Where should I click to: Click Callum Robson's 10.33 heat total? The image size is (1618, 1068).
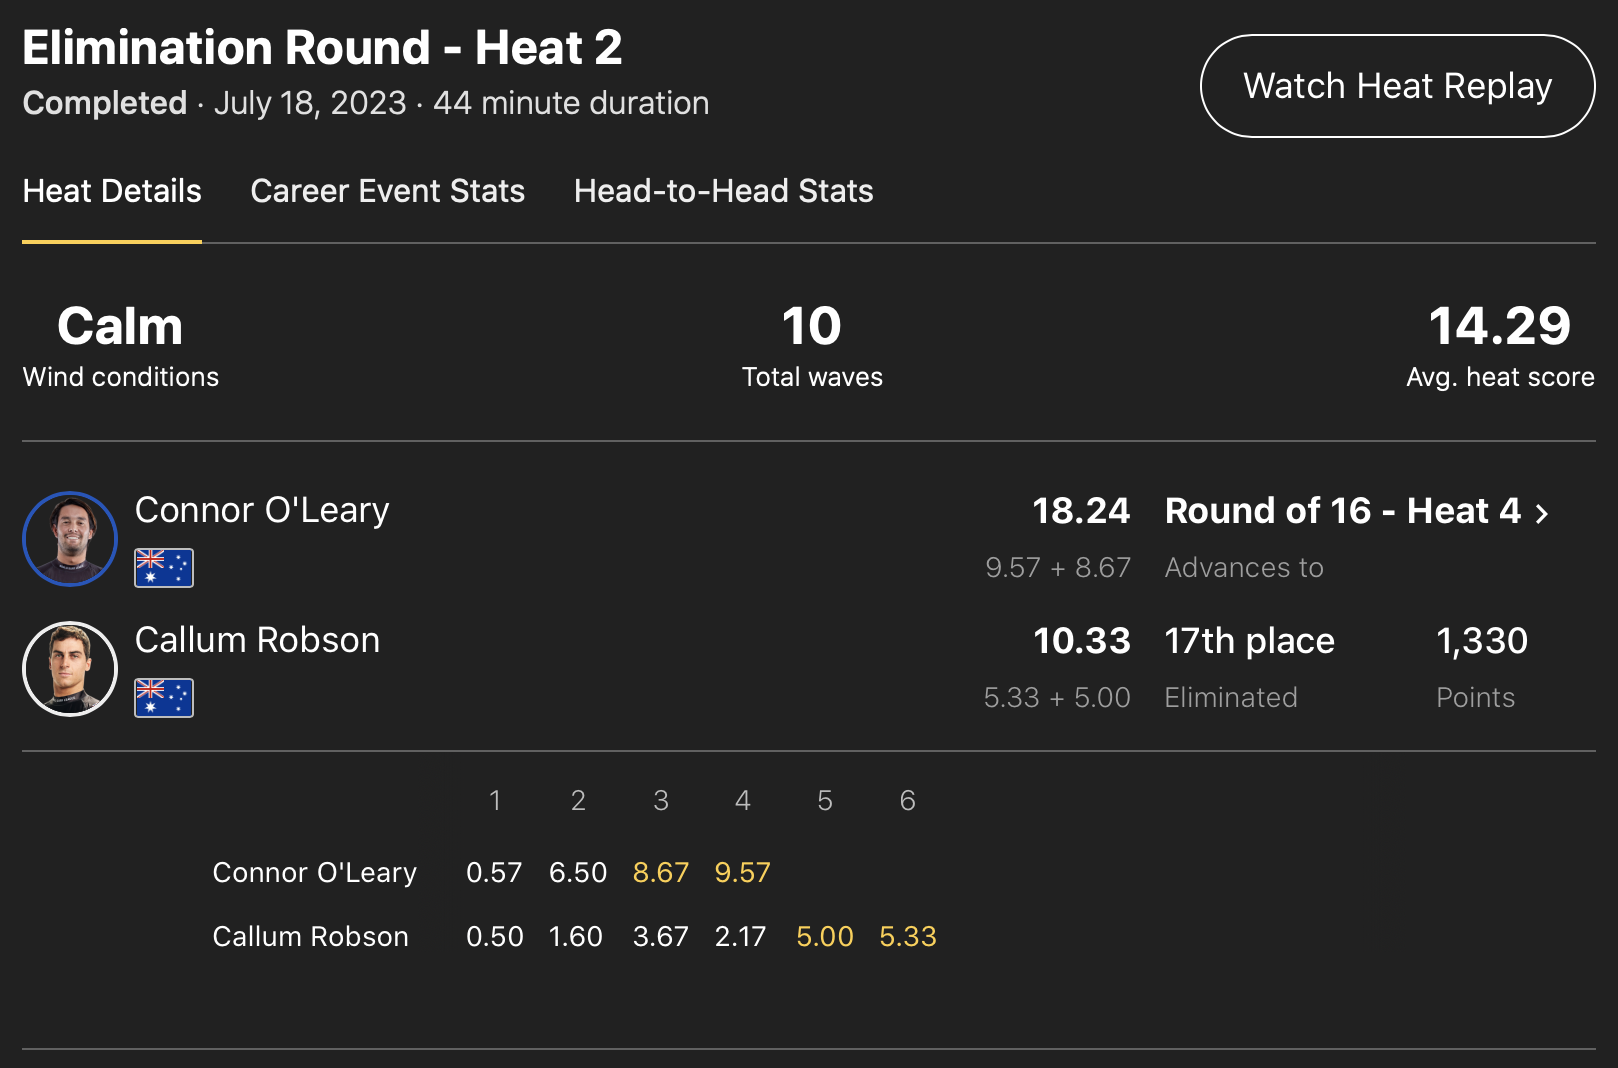[x=1081, y=641]
